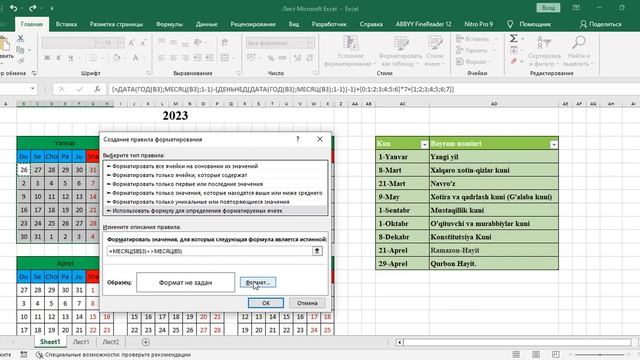Click percent style icon in Число group
This screenshot has width=640, height=360.
coord(271,58)
